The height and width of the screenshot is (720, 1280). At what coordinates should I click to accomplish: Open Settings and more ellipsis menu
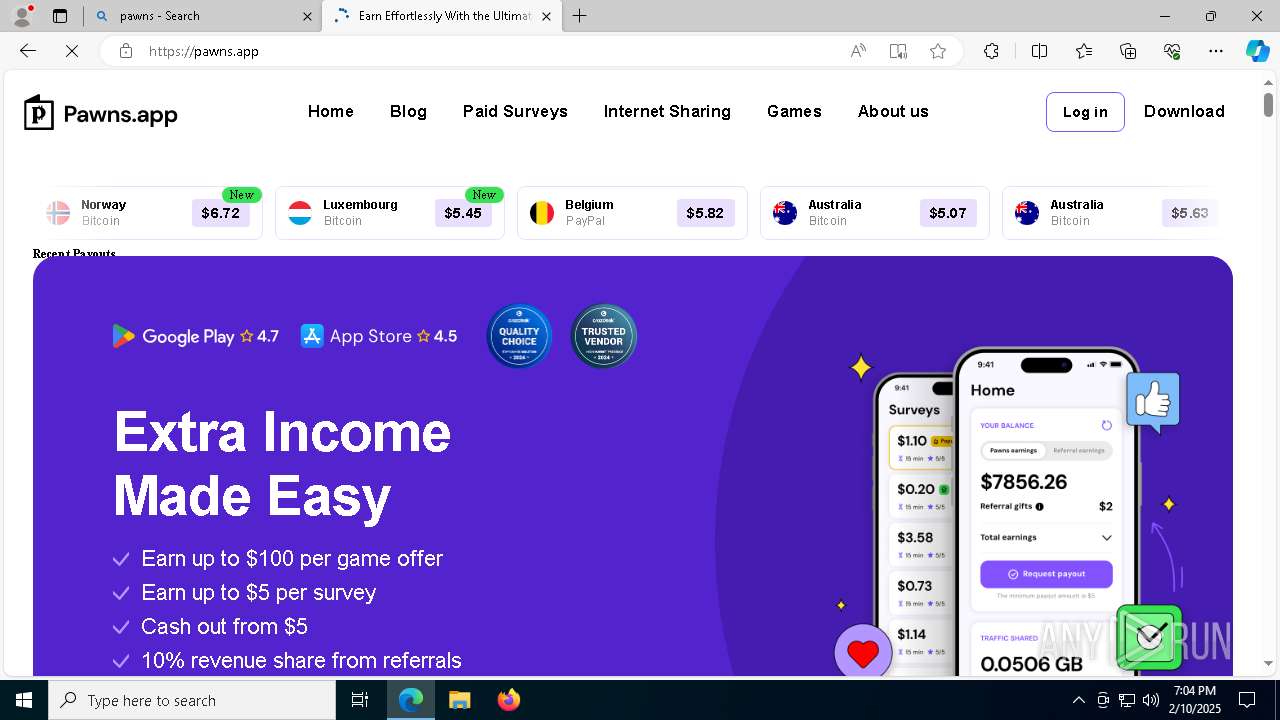tap(1216, 51)
